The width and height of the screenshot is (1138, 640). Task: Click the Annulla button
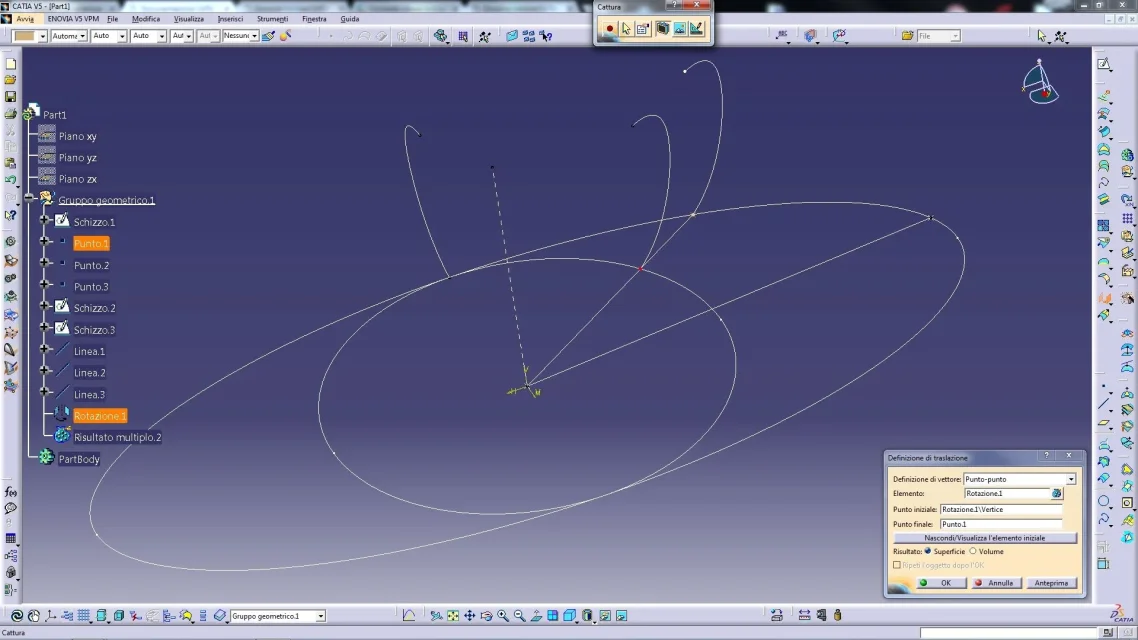(x=996, y=583)
